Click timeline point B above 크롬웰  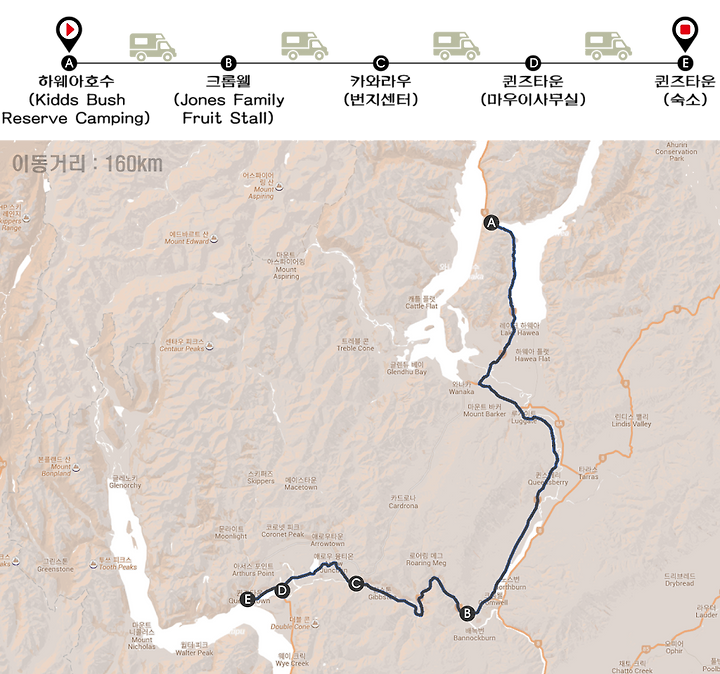(228, 63)
